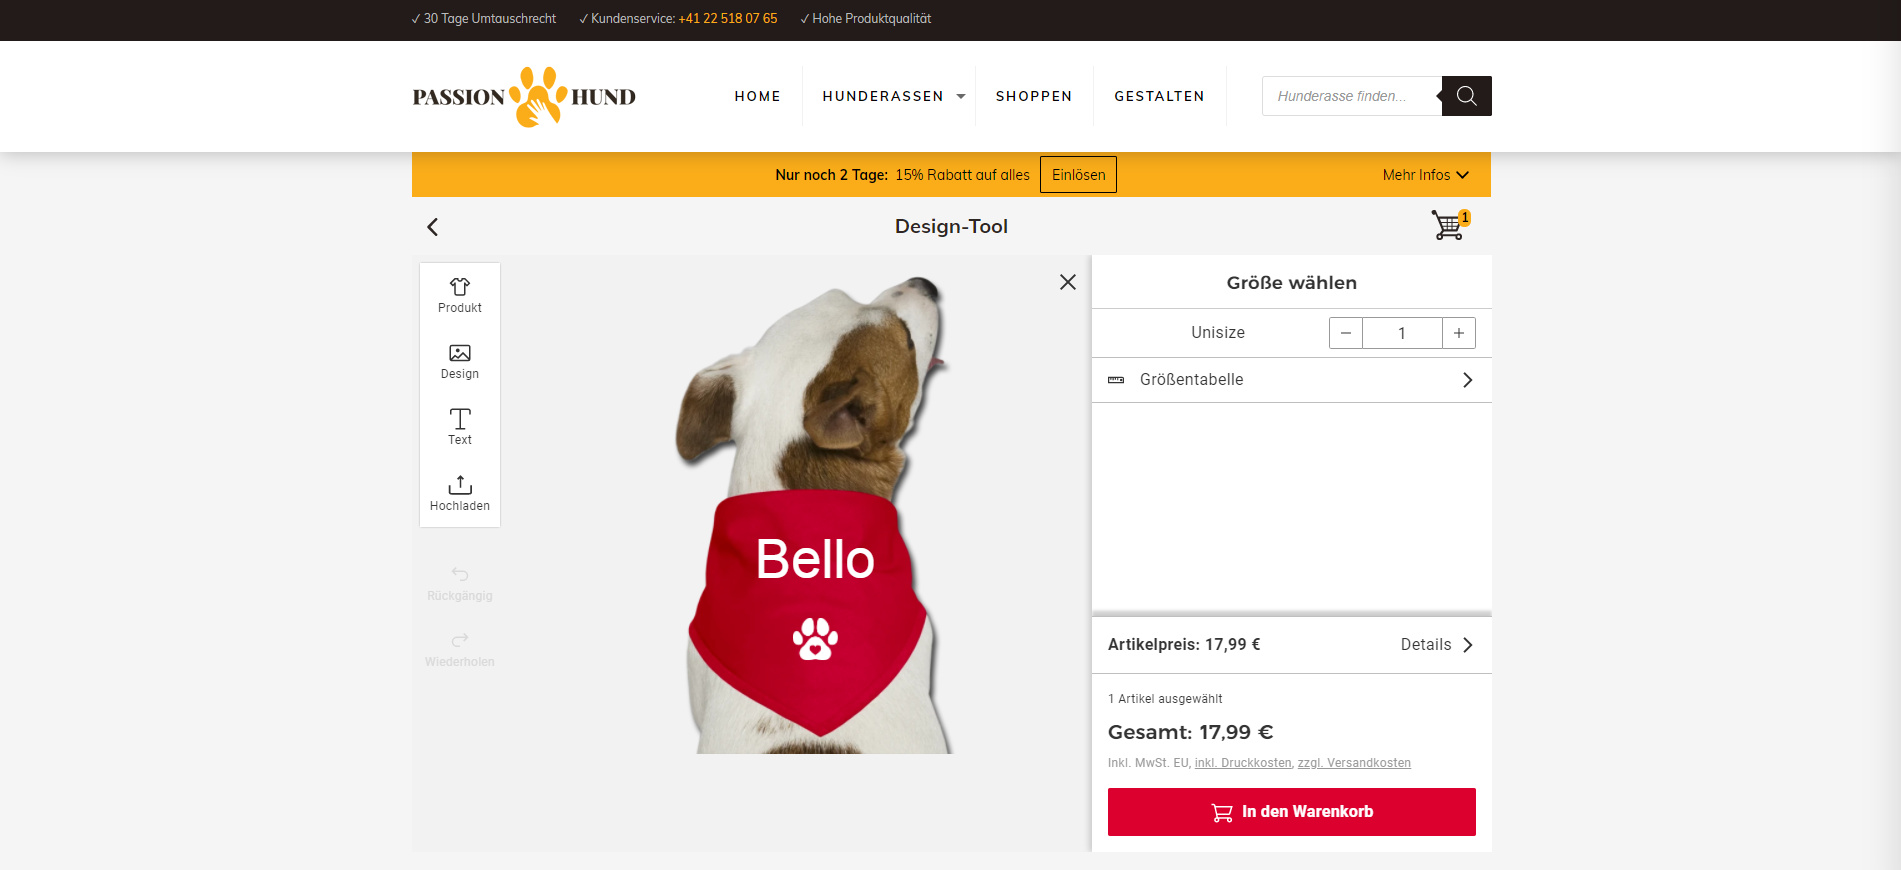Screen dimensions: 1901x870
Task: Go back using the left arrow
Action: (x=432, y=227)
